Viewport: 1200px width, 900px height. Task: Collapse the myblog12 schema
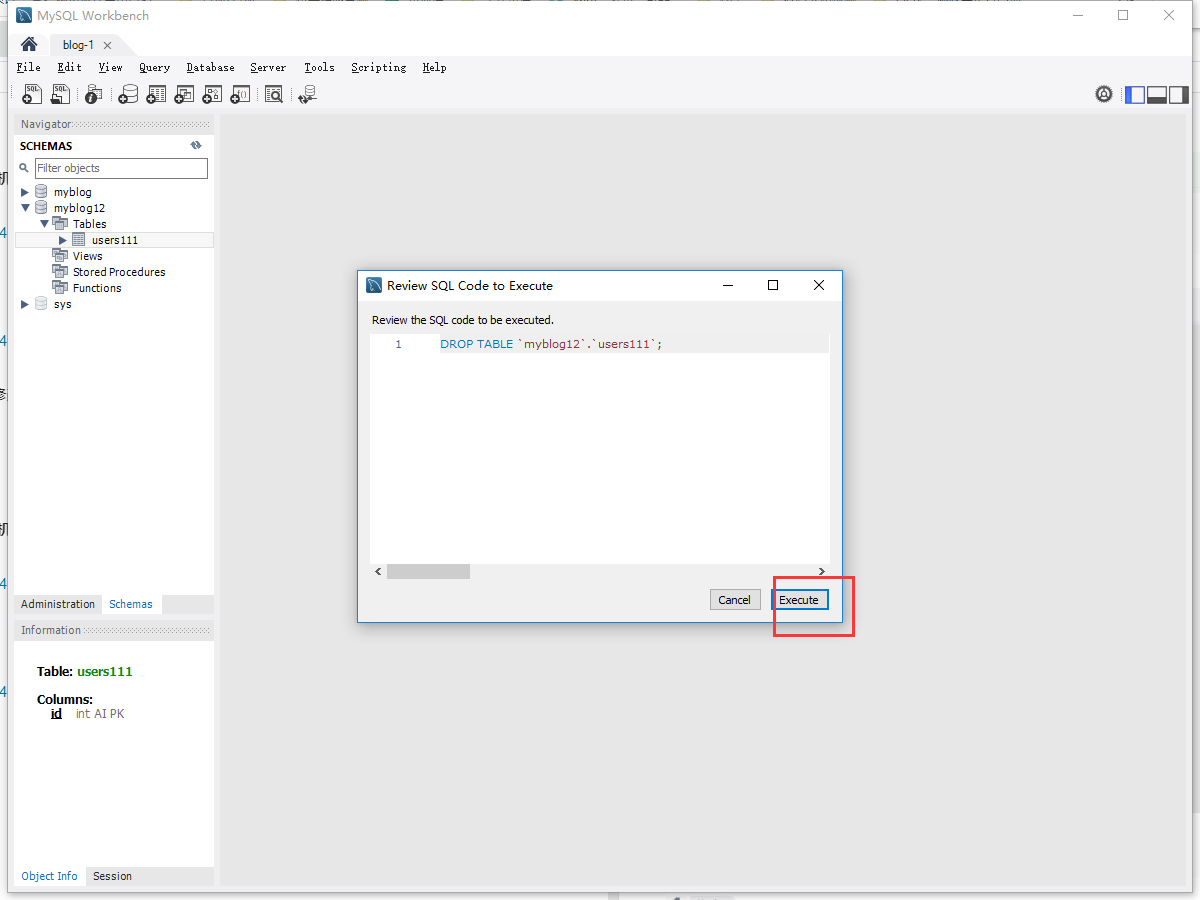coord(26,207)
